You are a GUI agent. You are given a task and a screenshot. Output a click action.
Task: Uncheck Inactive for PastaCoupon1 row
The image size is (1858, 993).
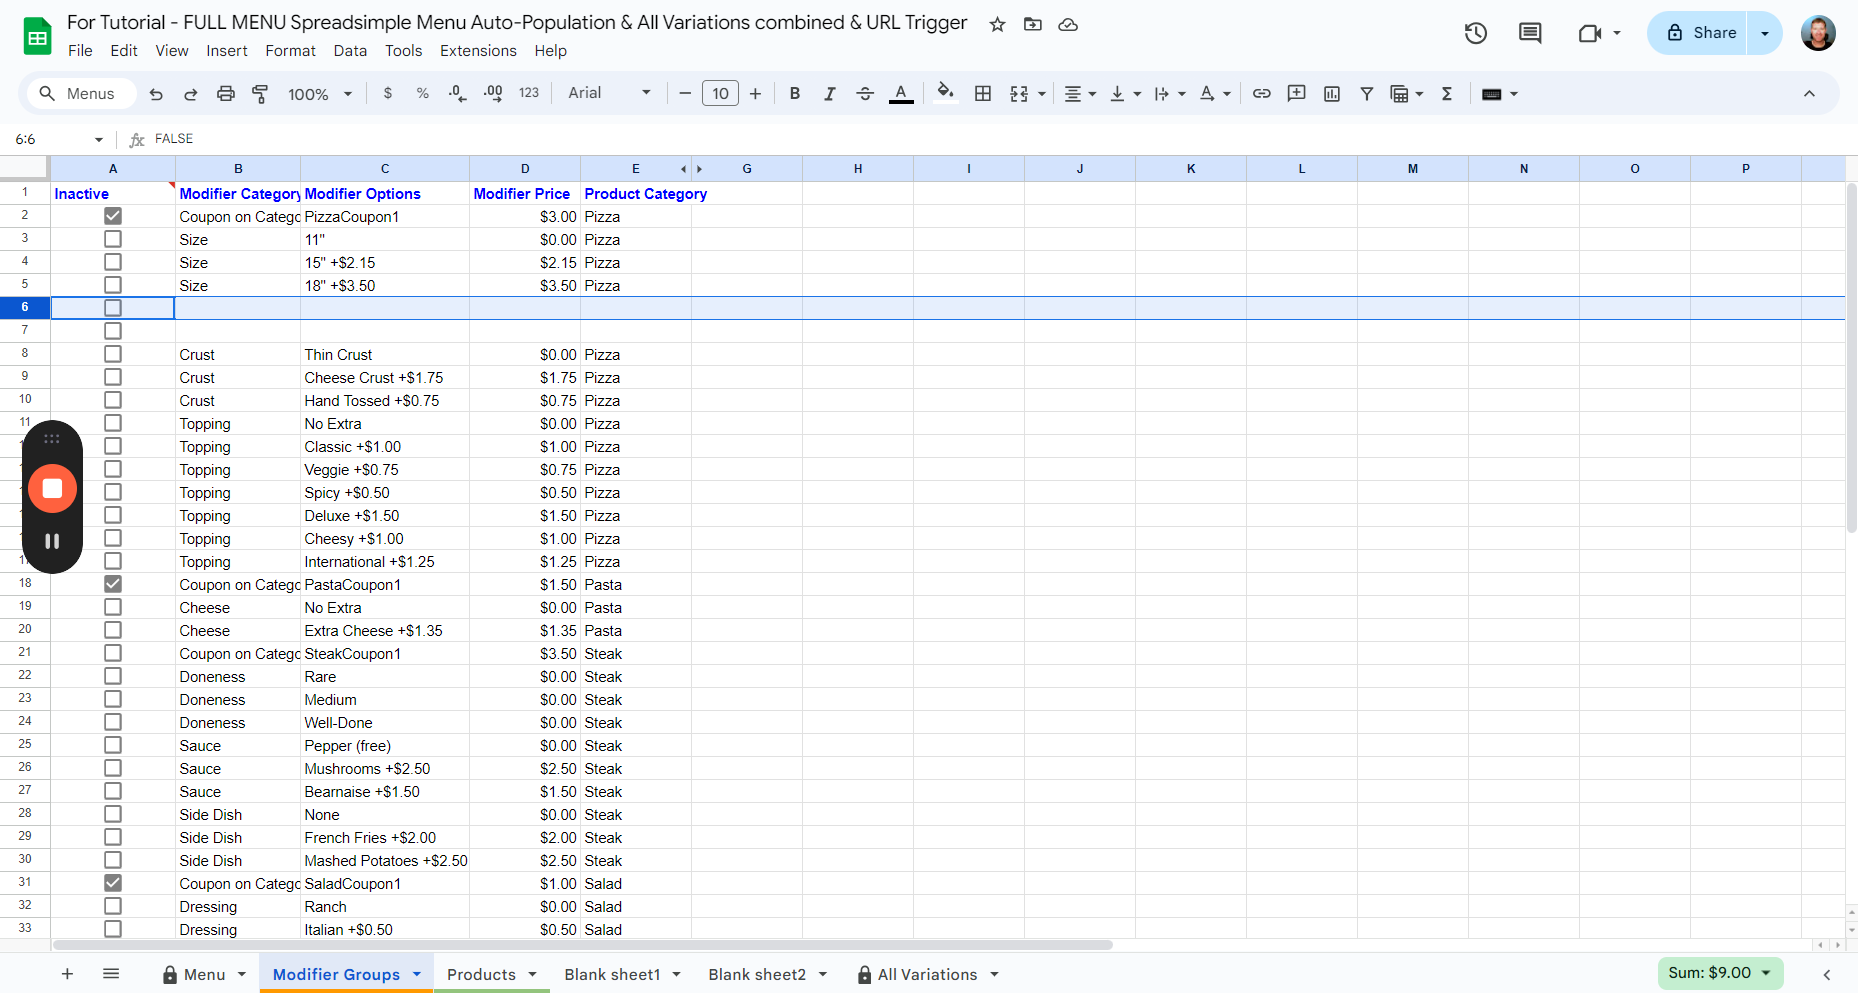[x=113, y=584]
